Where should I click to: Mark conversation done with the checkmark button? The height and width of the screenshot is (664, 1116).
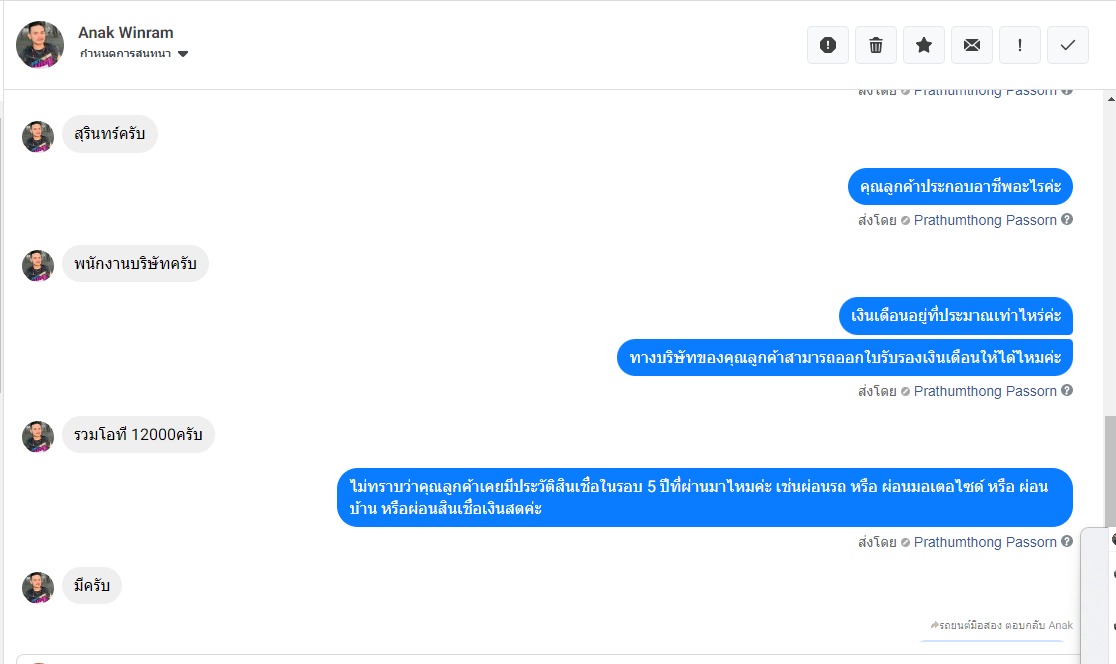pos(1068,45)
